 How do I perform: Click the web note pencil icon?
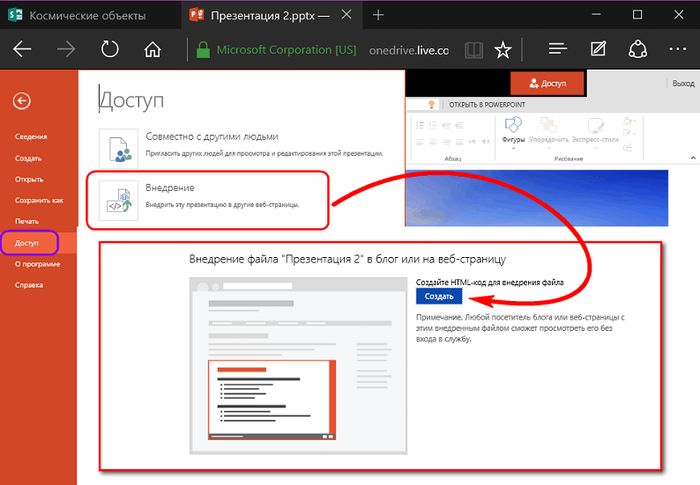click(x=599, y=49)
